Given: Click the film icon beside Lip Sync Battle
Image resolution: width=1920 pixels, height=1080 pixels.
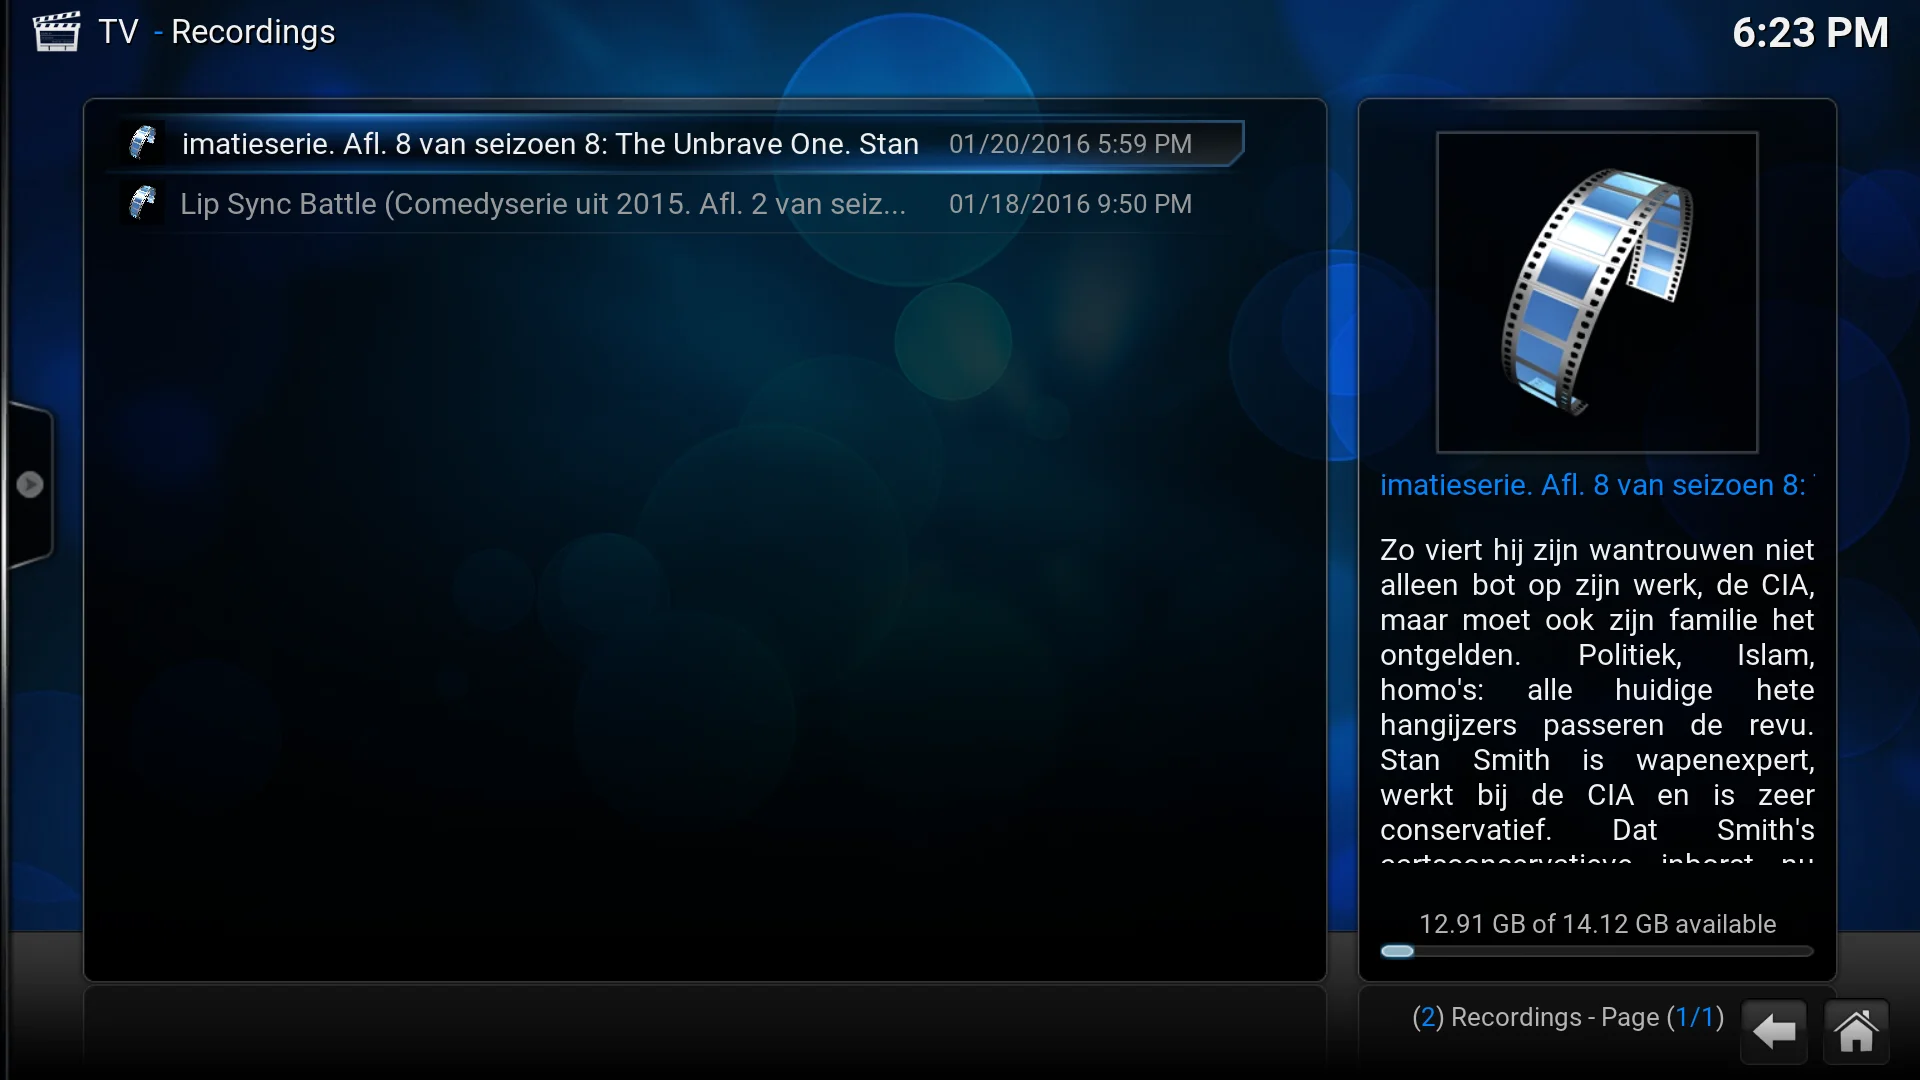Looking at the screenshot, I should tap(143, 203).
